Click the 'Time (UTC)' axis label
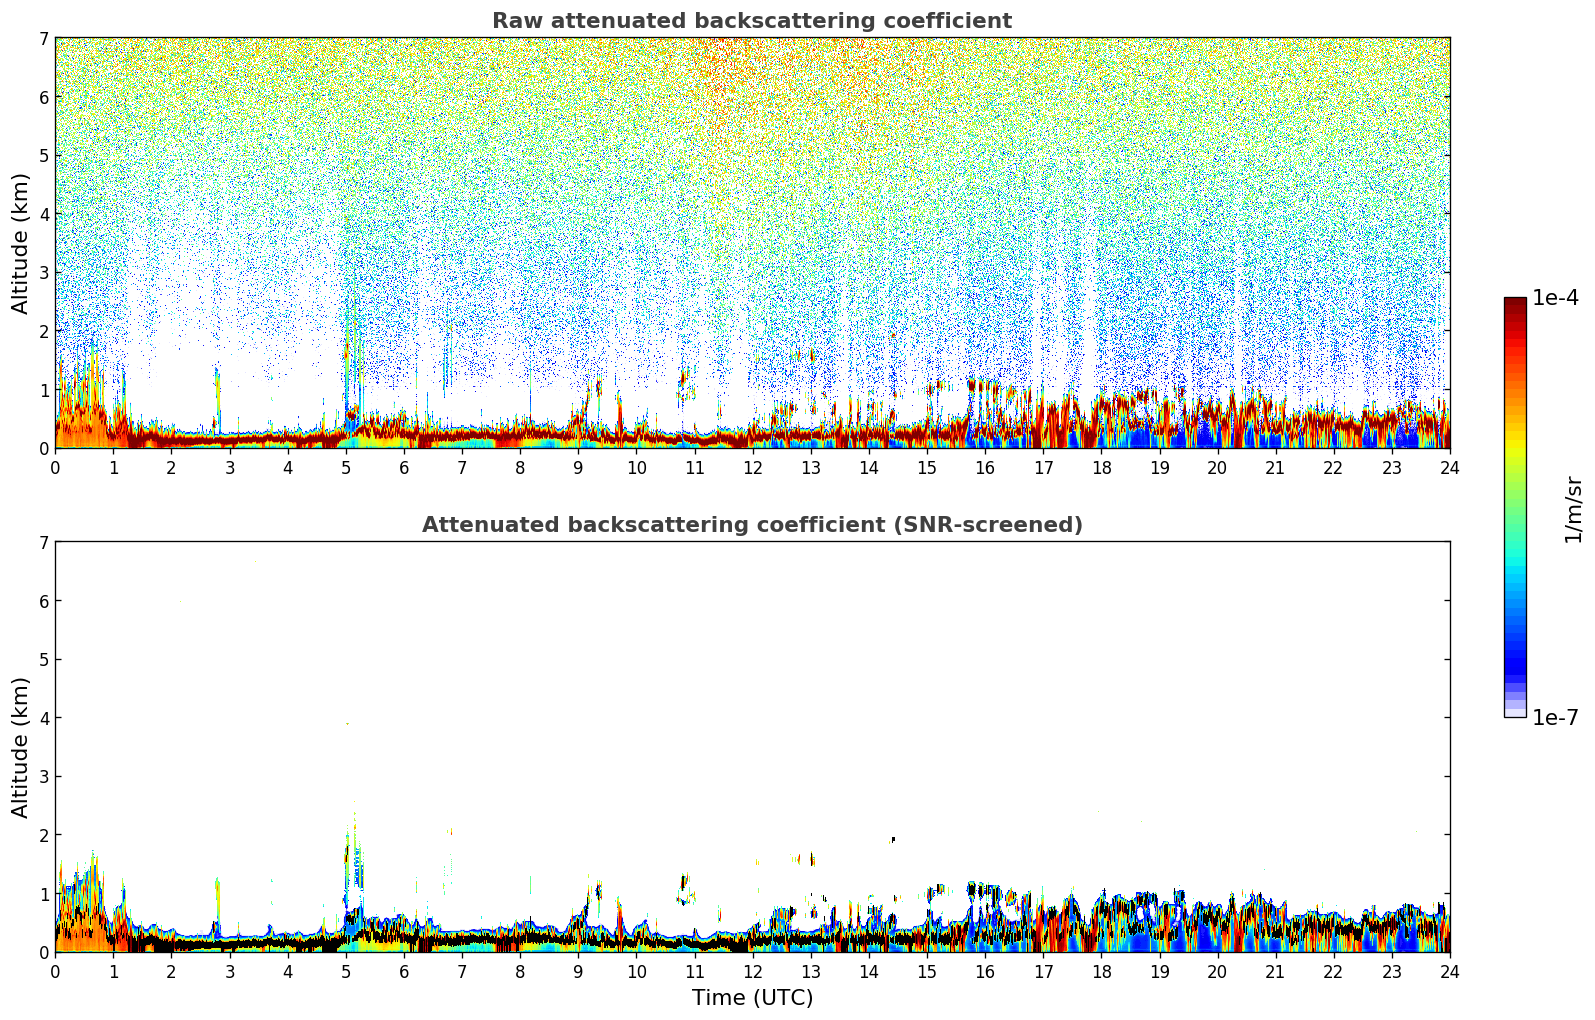1595x1020 pixels. 752,998
